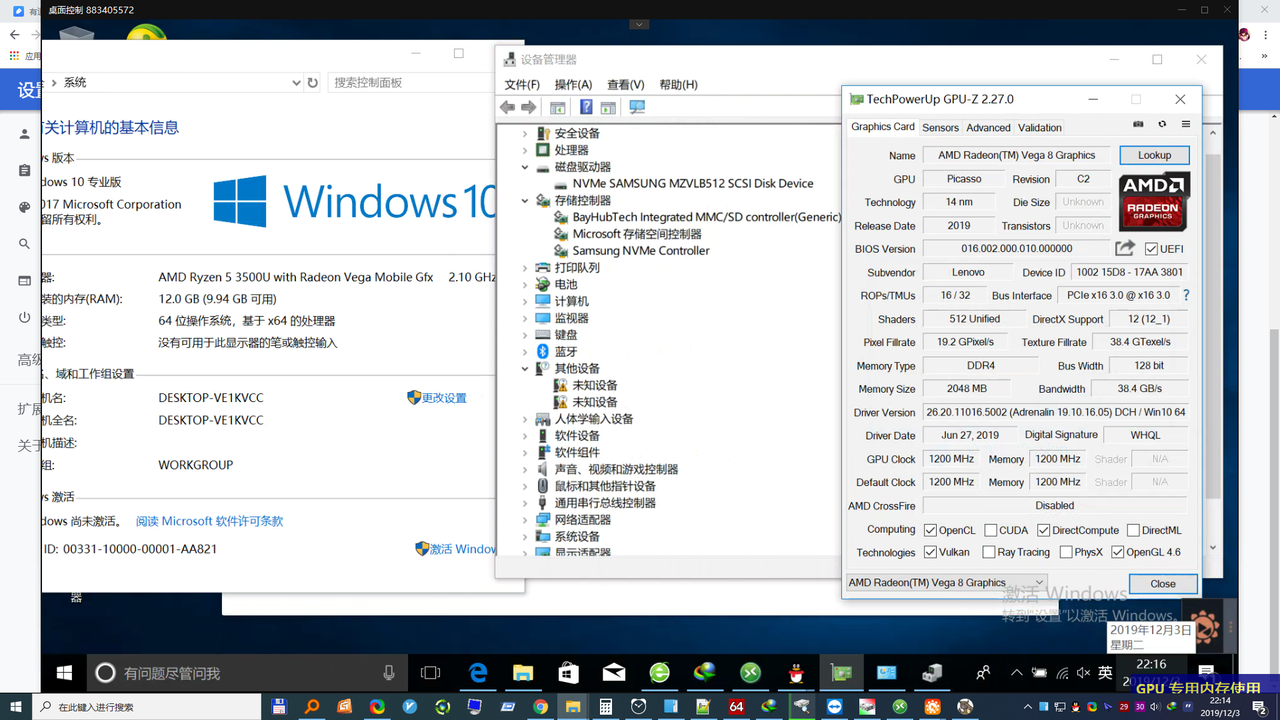Click 激活 Windows link in System window
This screenshot has height=720, width=1280.
pyautogui.click(x=462, y=549)
